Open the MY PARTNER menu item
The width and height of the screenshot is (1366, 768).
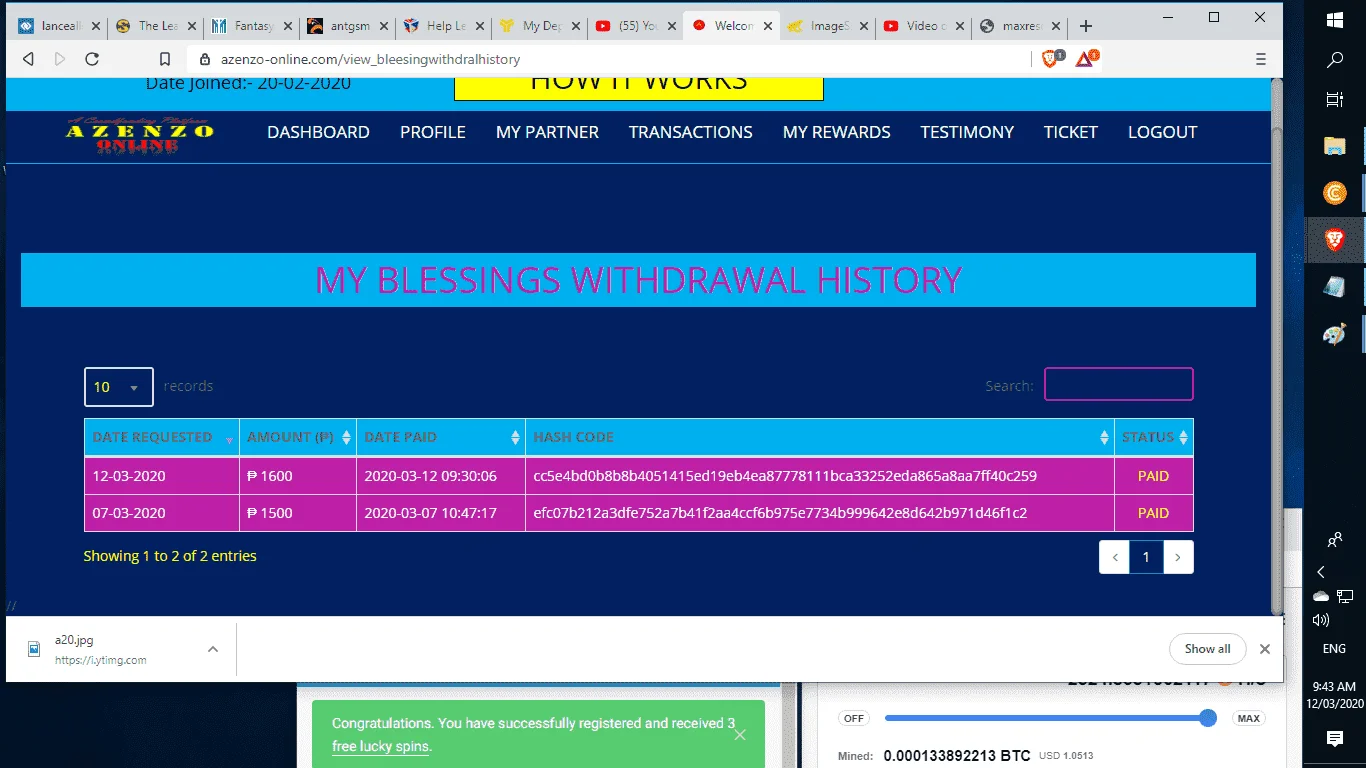(x=547, y=132)
